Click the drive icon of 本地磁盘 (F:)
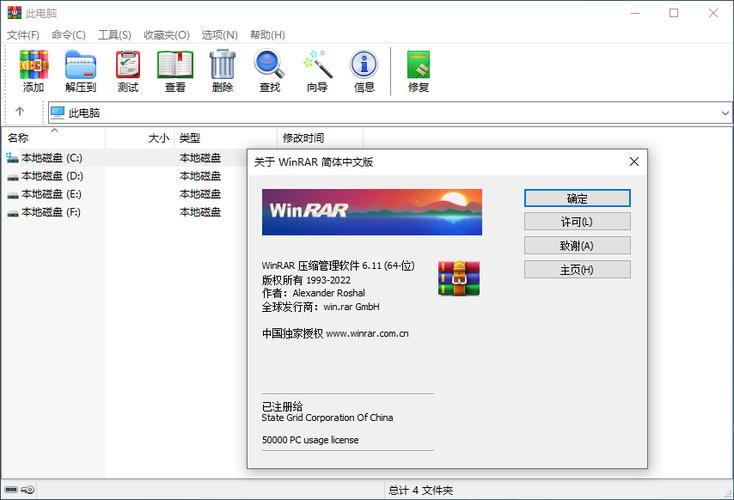The image size is (734, 500). (13, 213)
